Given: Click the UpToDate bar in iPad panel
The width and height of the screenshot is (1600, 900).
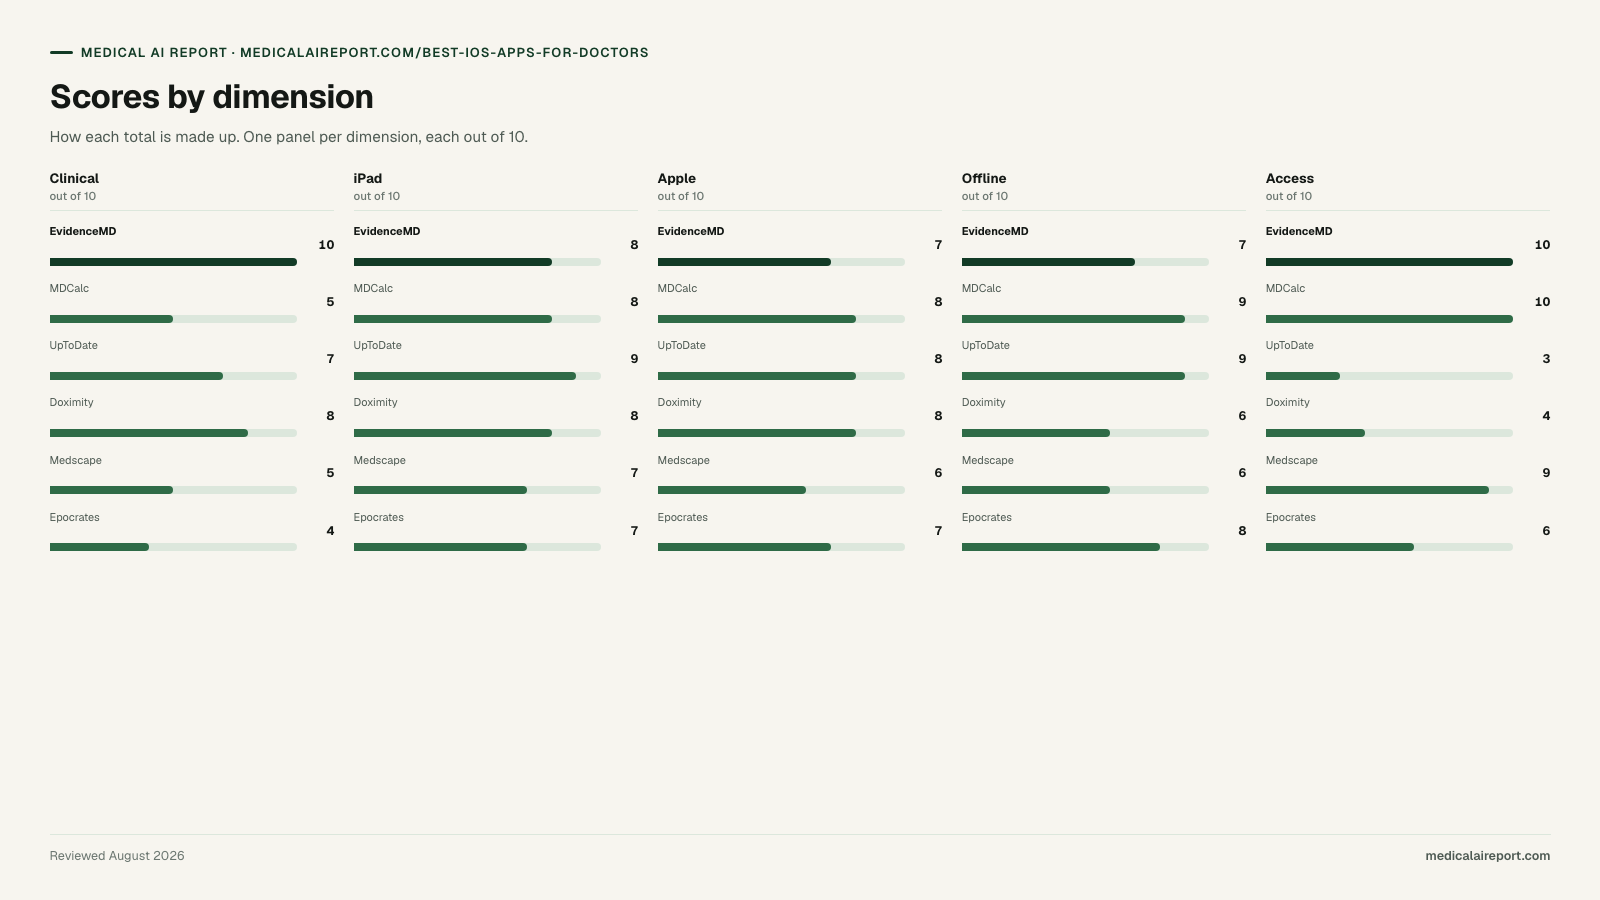Looking at the screenshot, I should click(477, 376).
